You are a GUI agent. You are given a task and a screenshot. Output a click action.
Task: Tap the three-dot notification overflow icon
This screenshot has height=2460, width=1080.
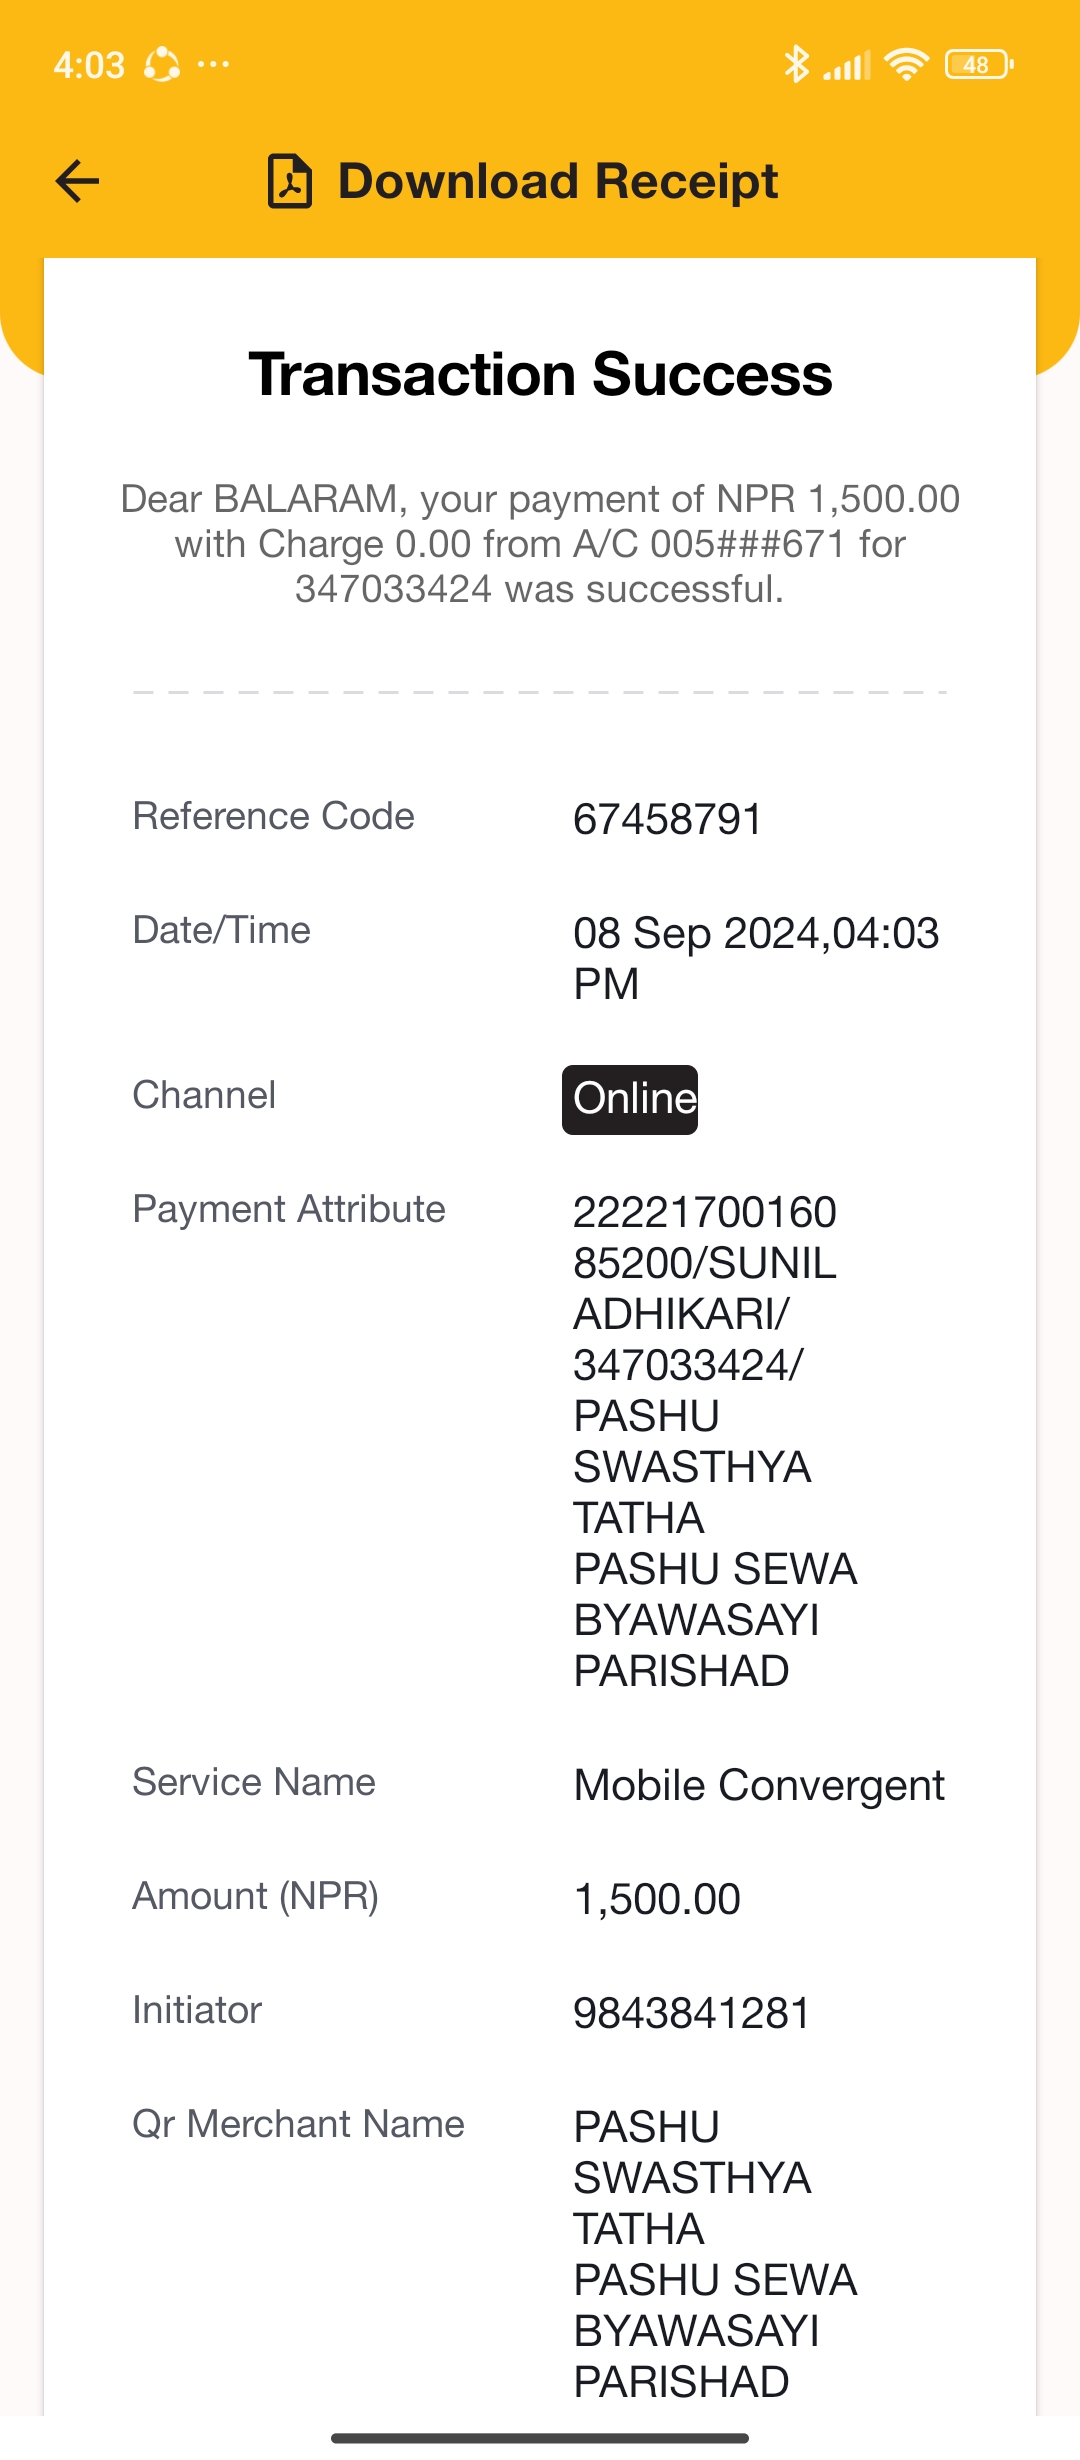click(x=213, y=65)
